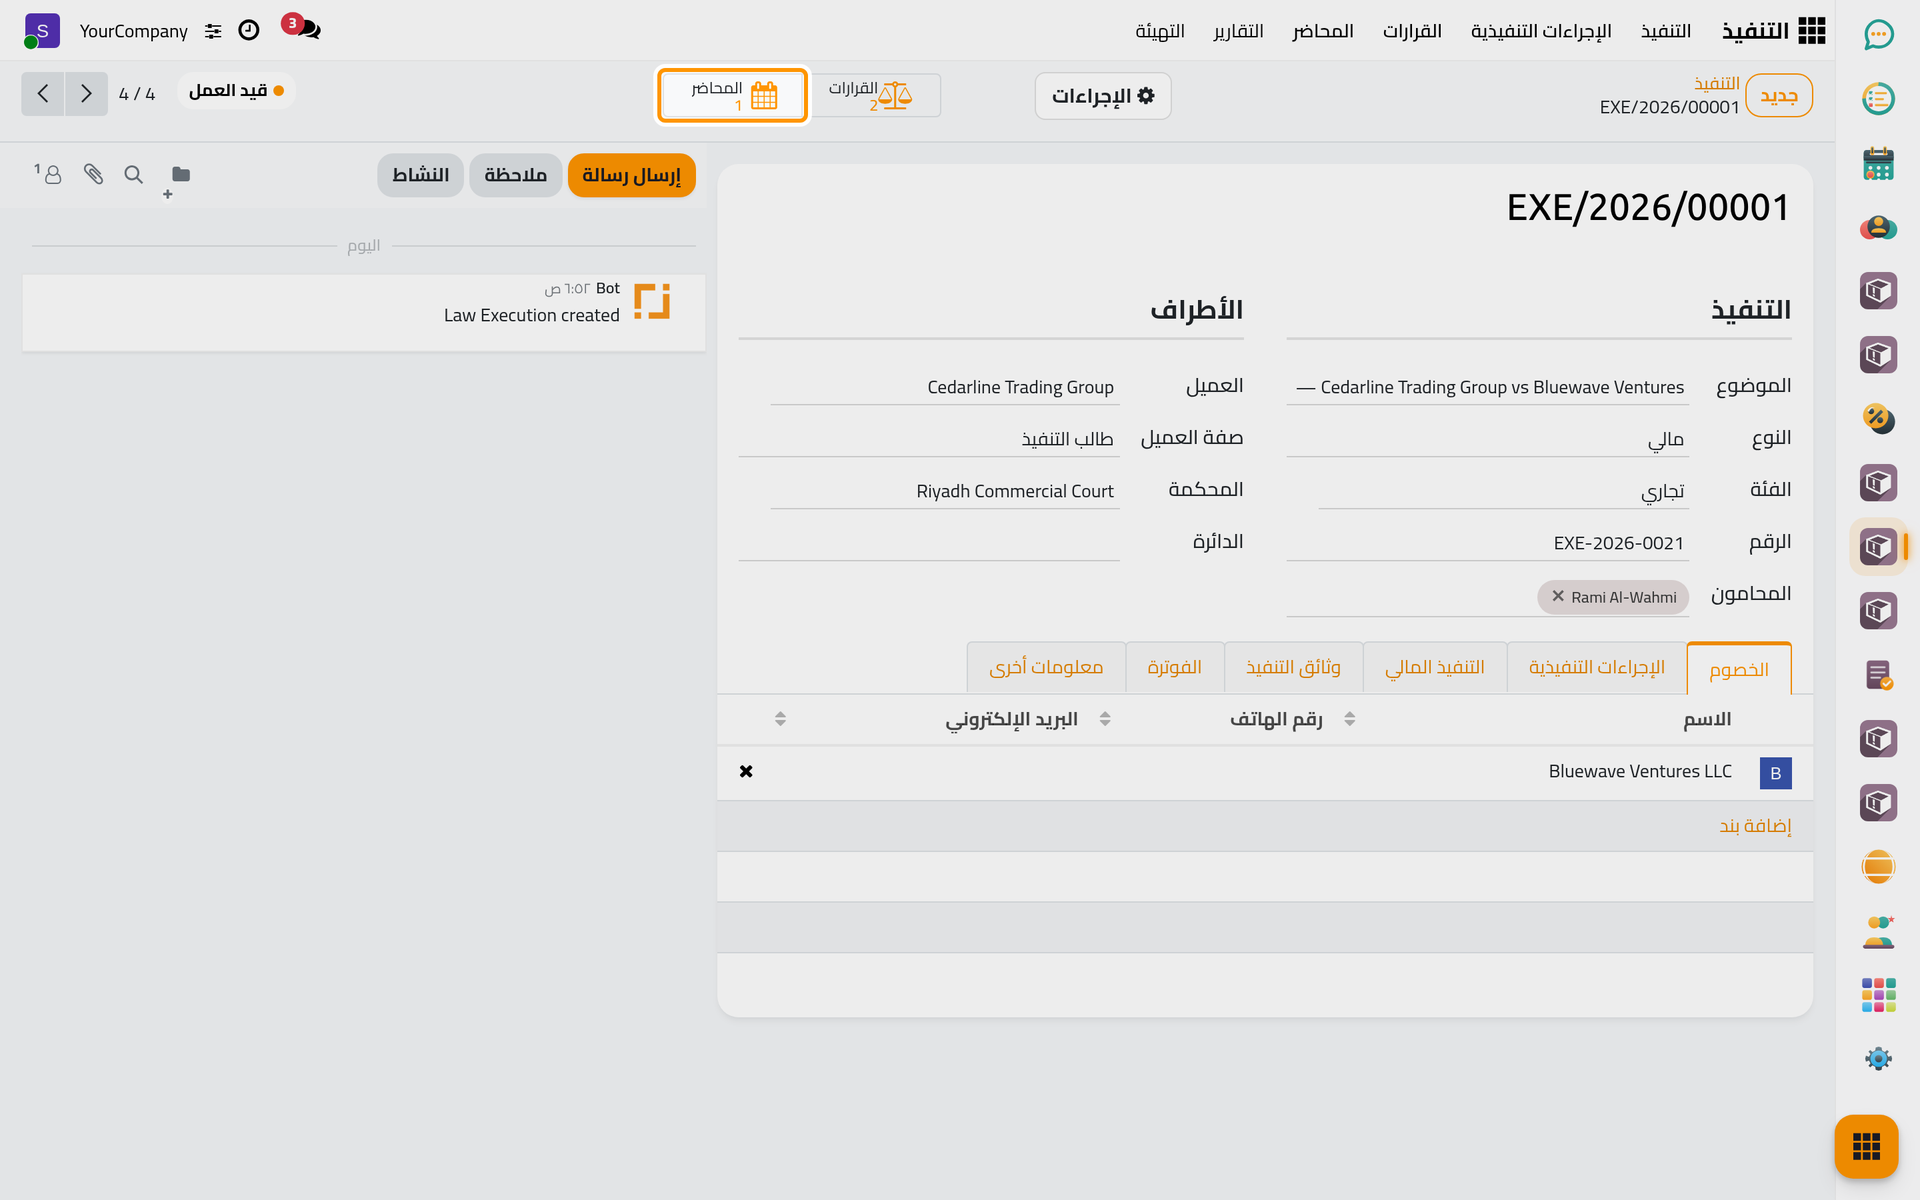Open صفة العميل field showing طالب التنفيذ
This screenshot has height=1200, width=1920.
(928, 439)
